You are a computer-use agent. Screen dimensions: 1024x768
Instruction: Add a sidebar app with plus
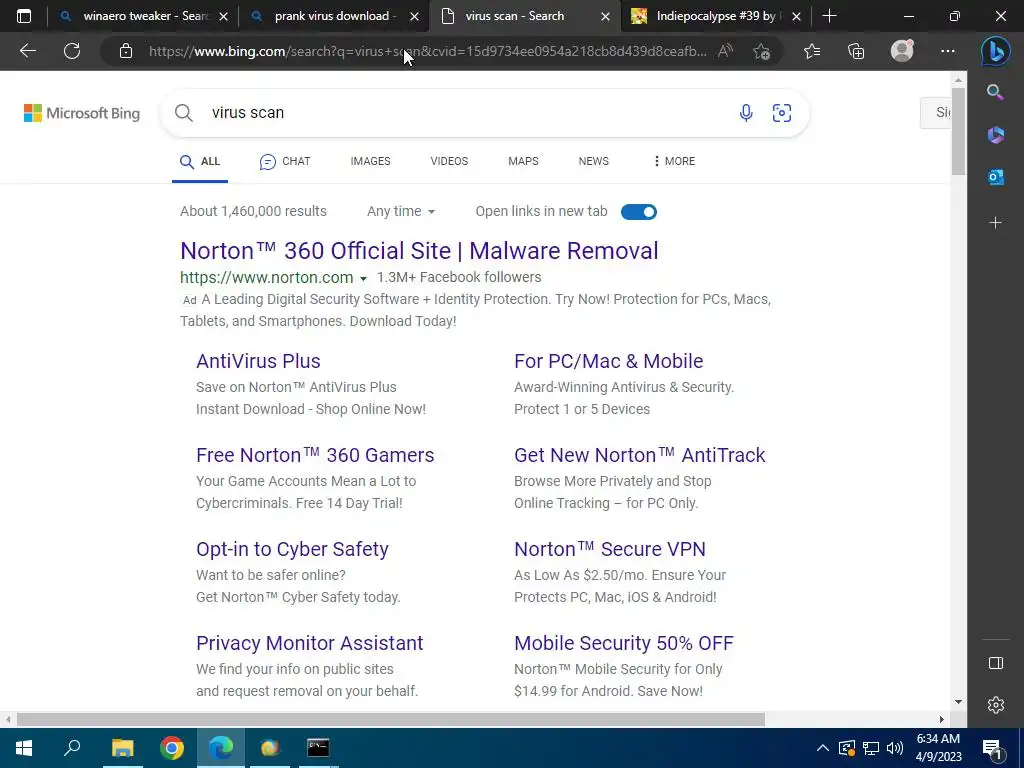[x=995, y=223]
